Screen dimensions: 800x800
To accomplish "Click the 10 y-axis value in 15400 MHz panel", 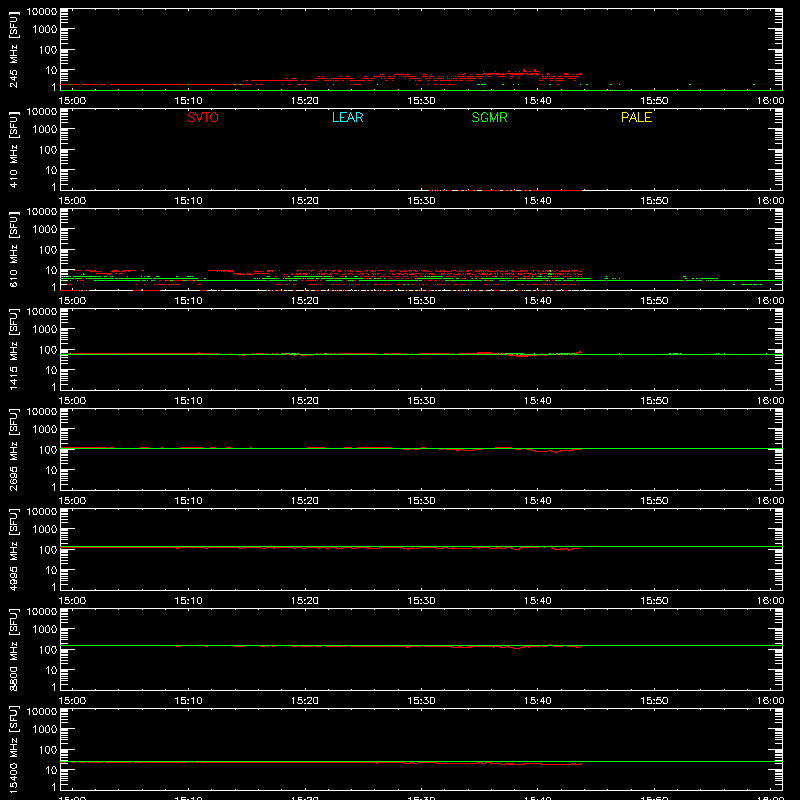I will [51, 770].
